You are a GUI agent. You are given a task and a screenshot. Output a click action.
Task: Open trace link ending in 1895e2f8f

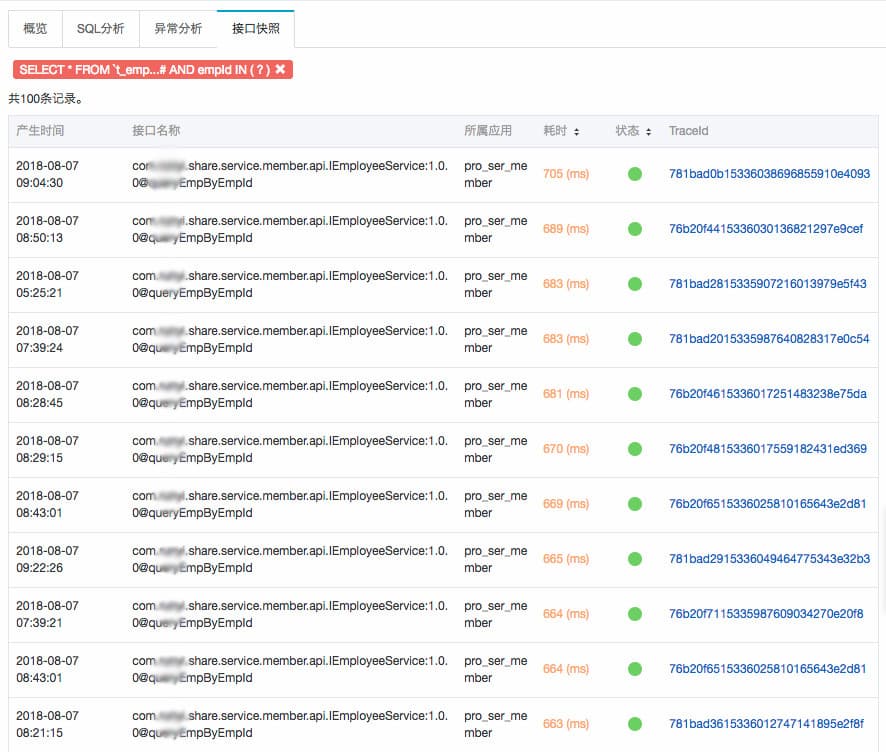pos(766,724)
